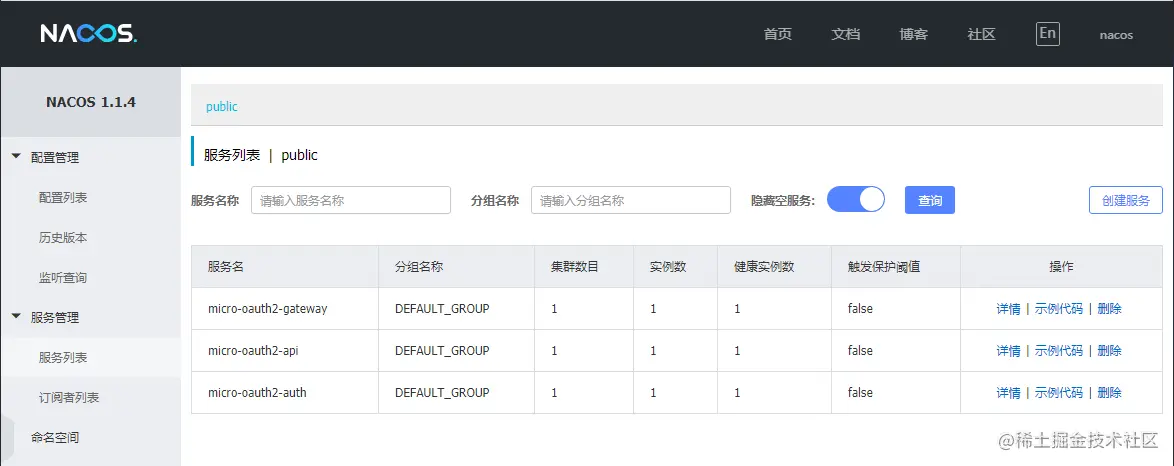Click the 查询 button
This screenshot has height=466, width=1174.
pos(930,200)
